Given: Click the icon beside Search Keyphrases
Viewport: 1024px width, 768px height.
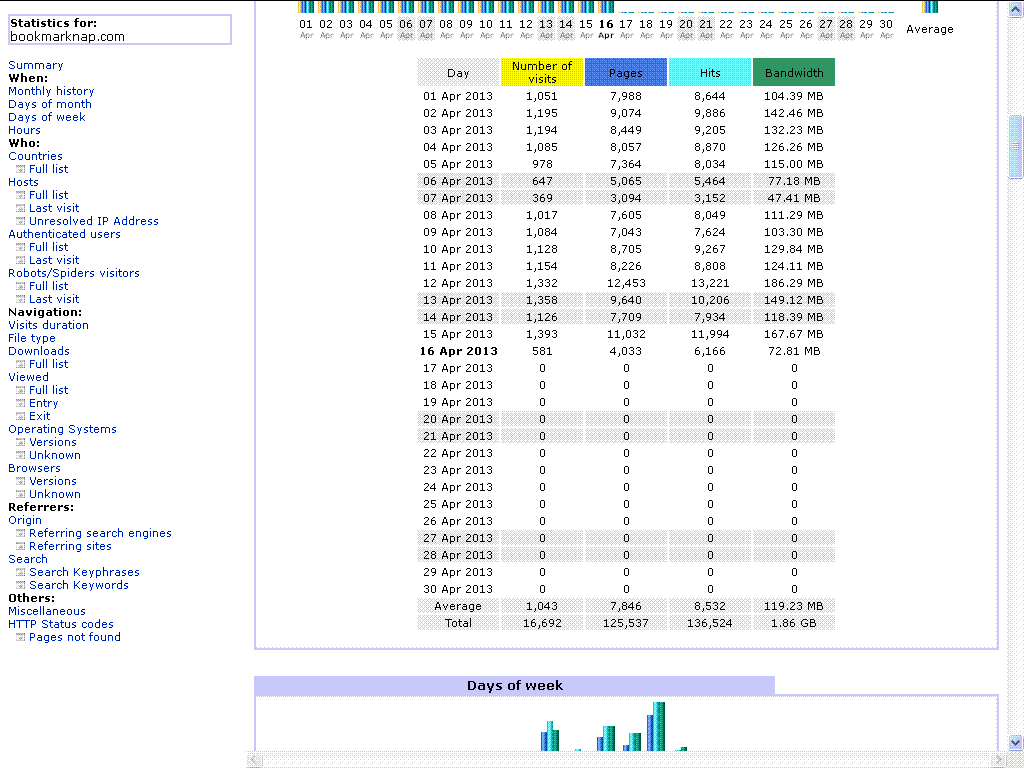Looking at the screenshot, I should 20,573.
